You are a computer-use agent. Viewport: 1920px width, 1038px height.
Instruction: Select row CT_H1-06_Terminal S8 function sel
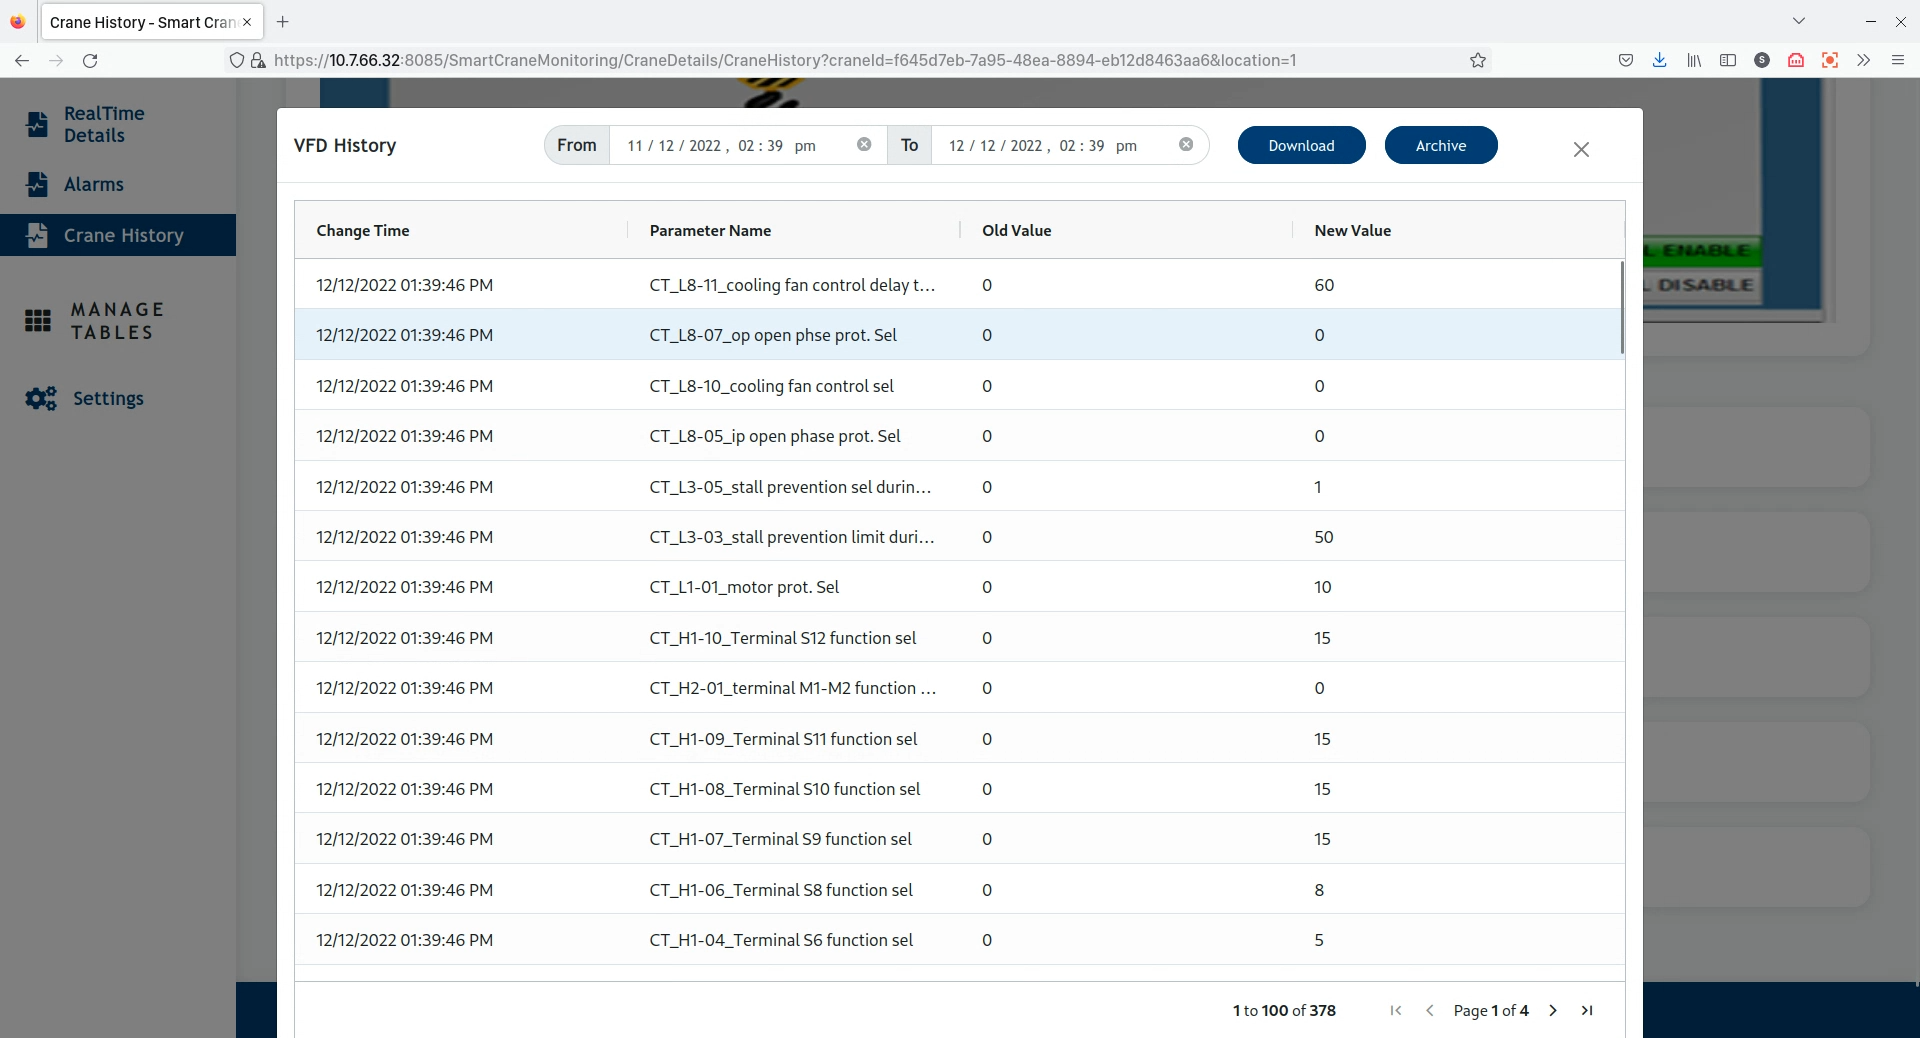pos(958,889)
